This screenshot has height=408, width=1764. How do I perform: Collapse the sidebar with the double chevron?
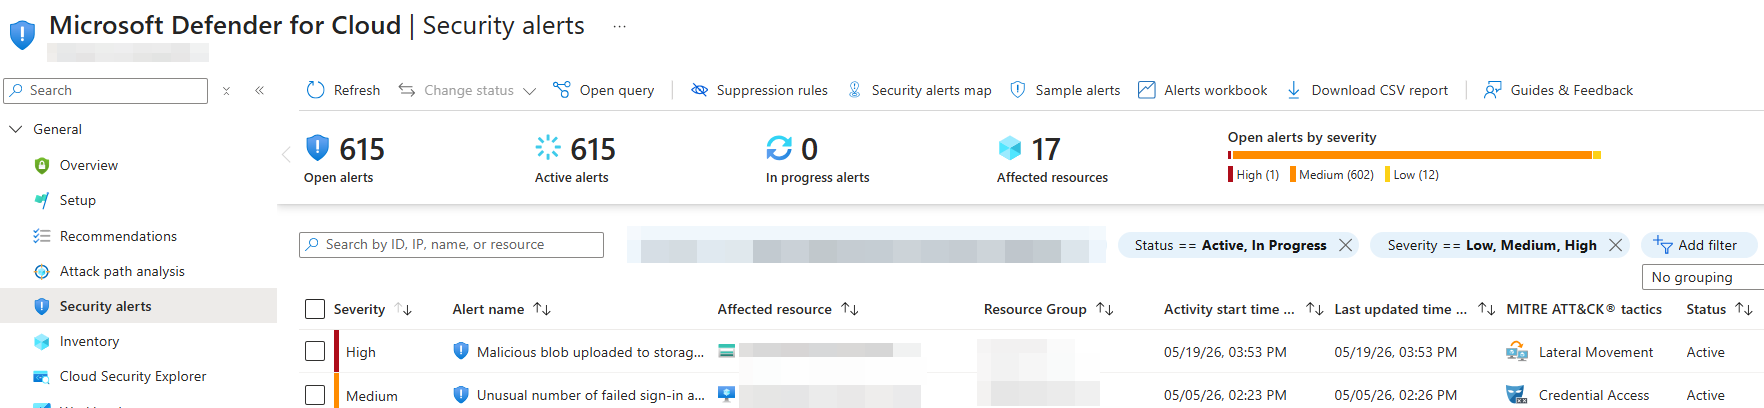click(x=259, y=90)
